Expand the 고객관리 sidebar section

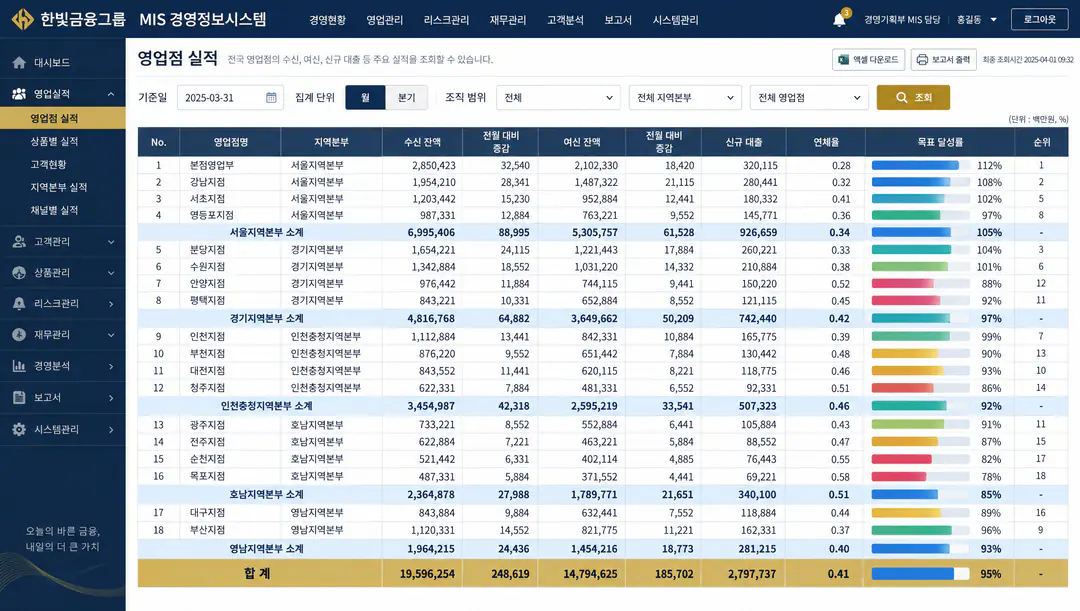click(111, 242)
